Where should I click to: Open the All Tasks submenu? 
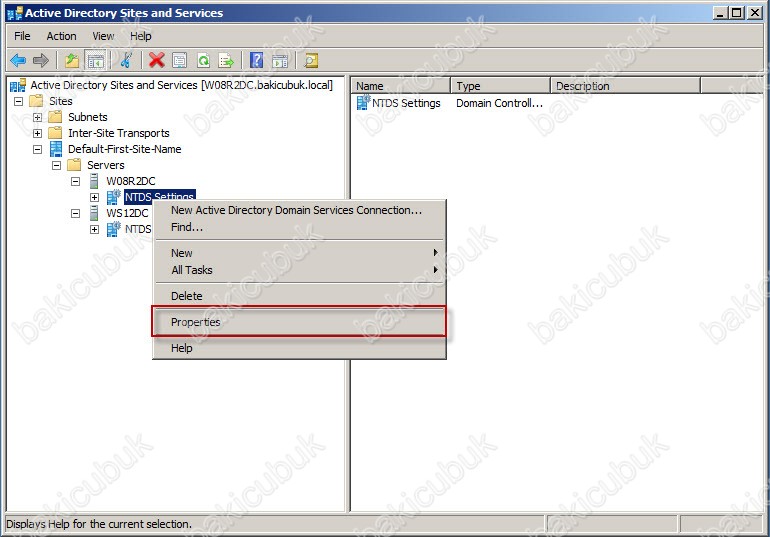click(x=299, y=270)
